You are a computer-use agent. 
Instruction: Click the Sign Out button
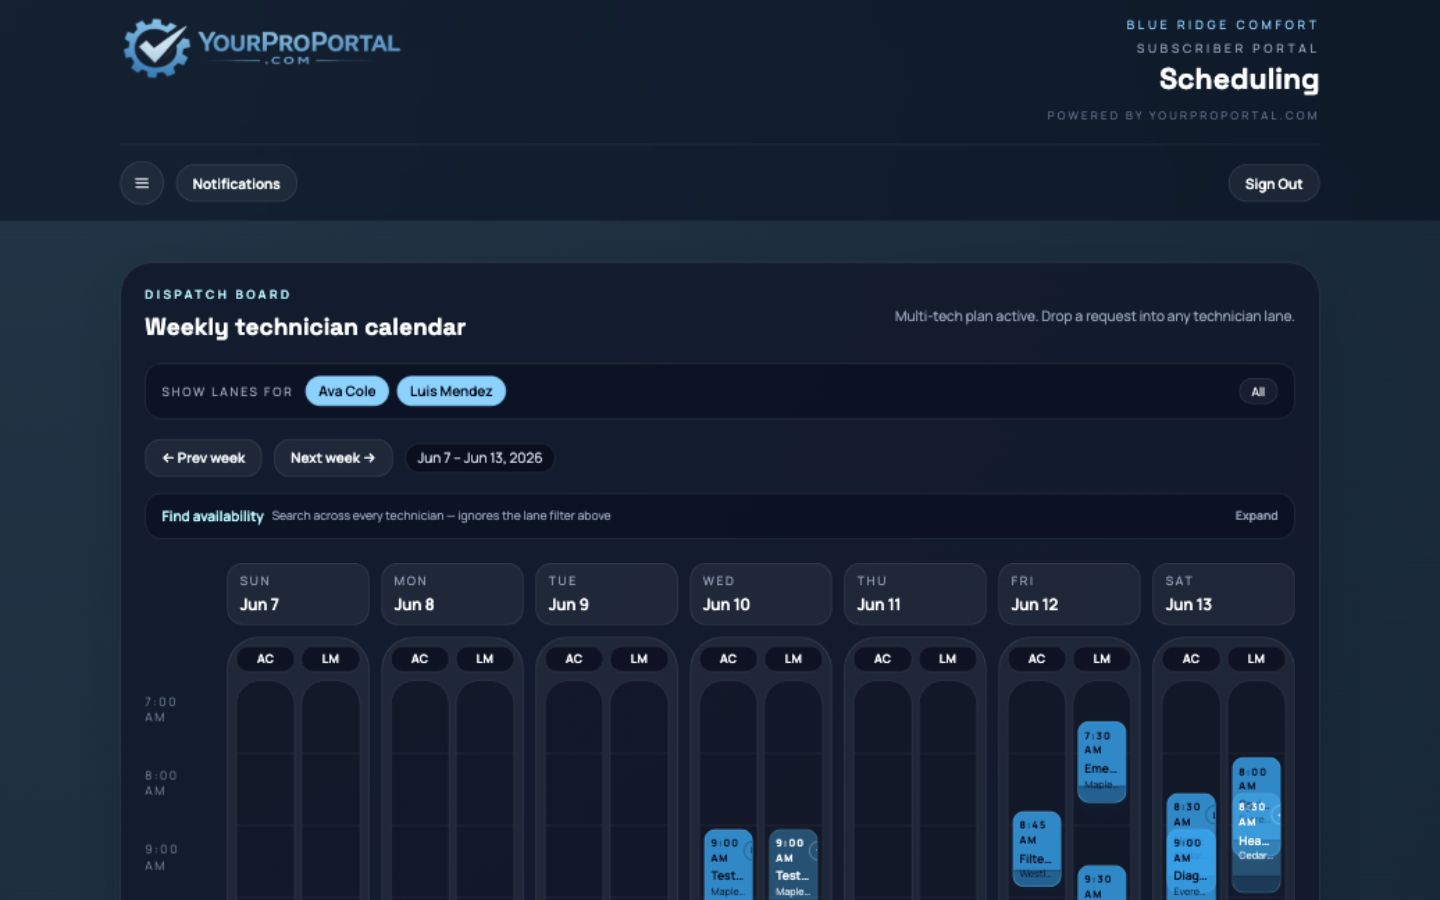(1273, 184)
